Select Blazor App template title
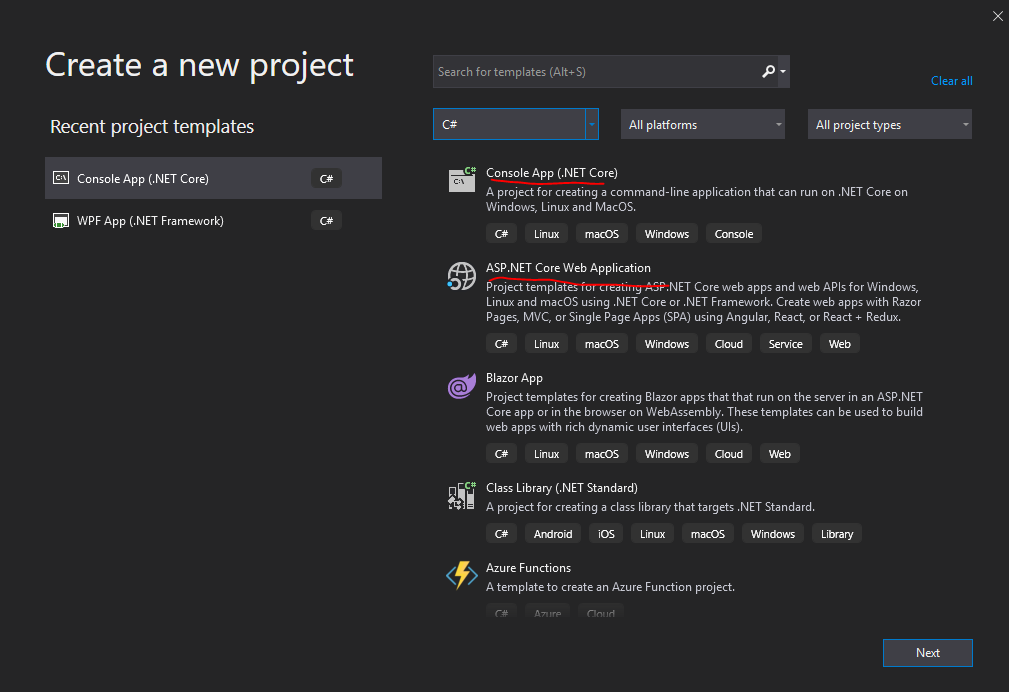 pyautogui.click(x=514, y=378)
